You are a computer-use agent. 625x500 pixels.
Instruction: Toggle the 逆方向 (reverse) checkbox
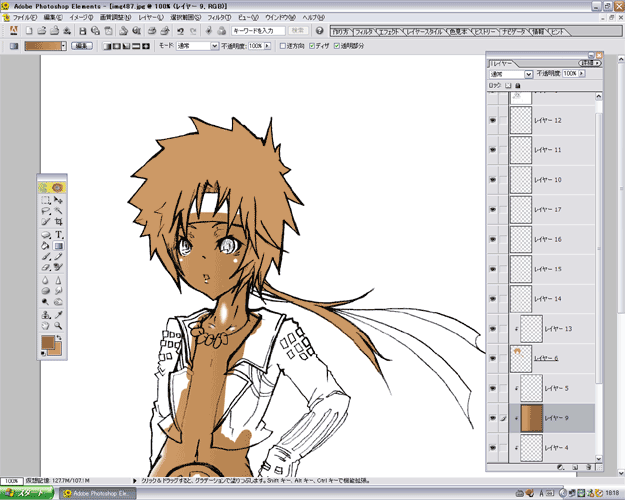283,46
